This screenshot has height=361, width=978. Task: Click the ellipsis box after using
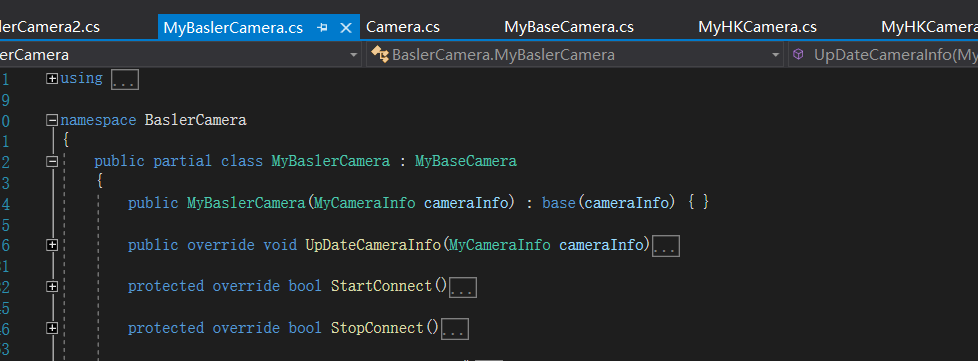point(125,80)
